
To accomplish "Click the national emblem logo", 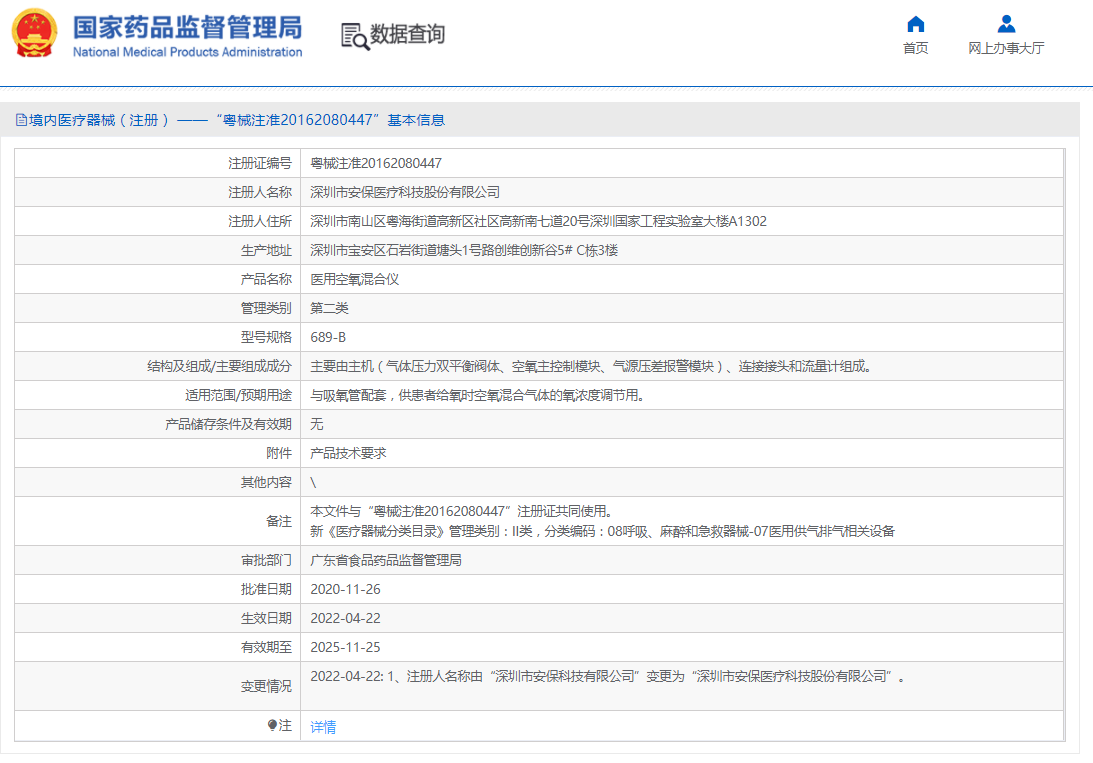I will point(34,33).
